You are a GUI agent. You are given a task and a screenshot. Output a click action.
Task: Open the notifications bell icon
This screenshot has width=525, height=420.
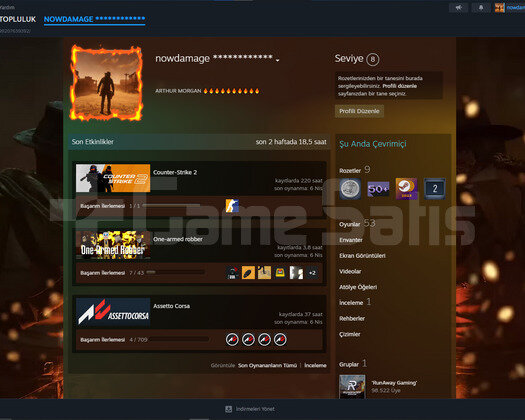coord(481,7)
